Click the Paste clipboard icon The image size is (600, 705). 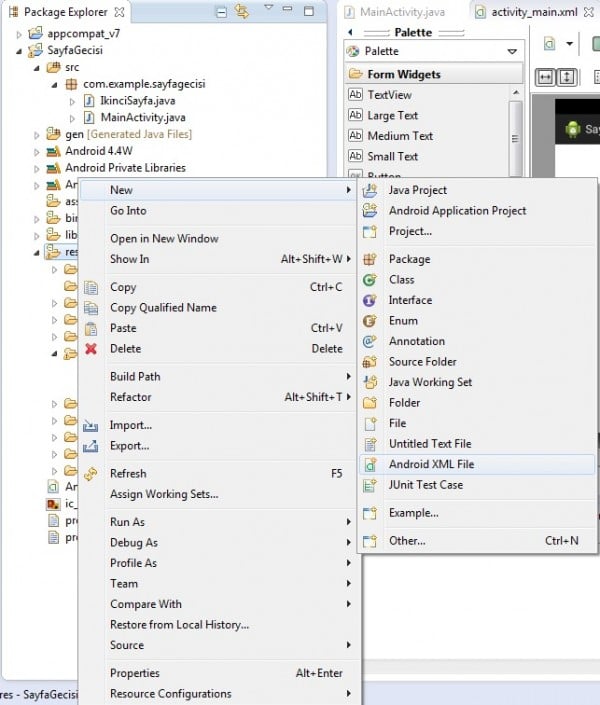[91, 328]
